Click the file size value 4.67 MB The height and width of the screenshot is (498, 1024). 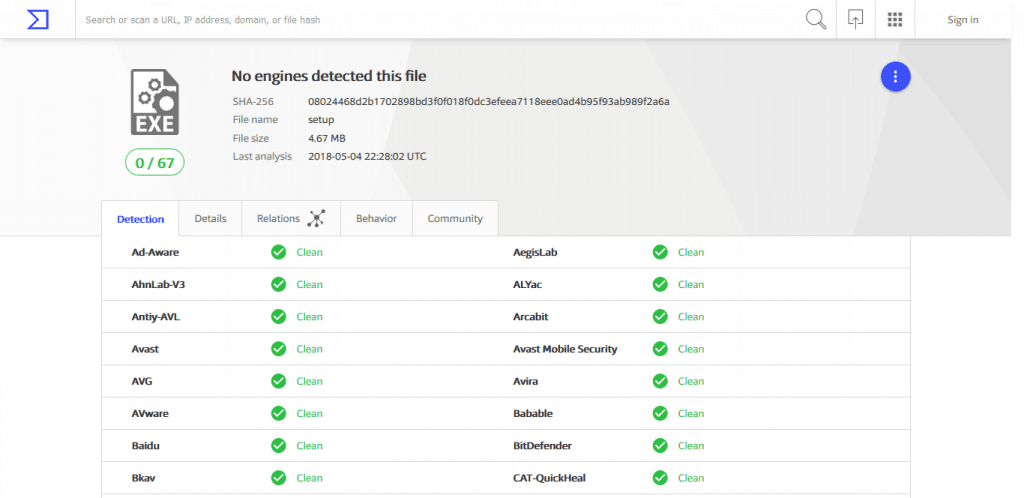pos(327,138)
